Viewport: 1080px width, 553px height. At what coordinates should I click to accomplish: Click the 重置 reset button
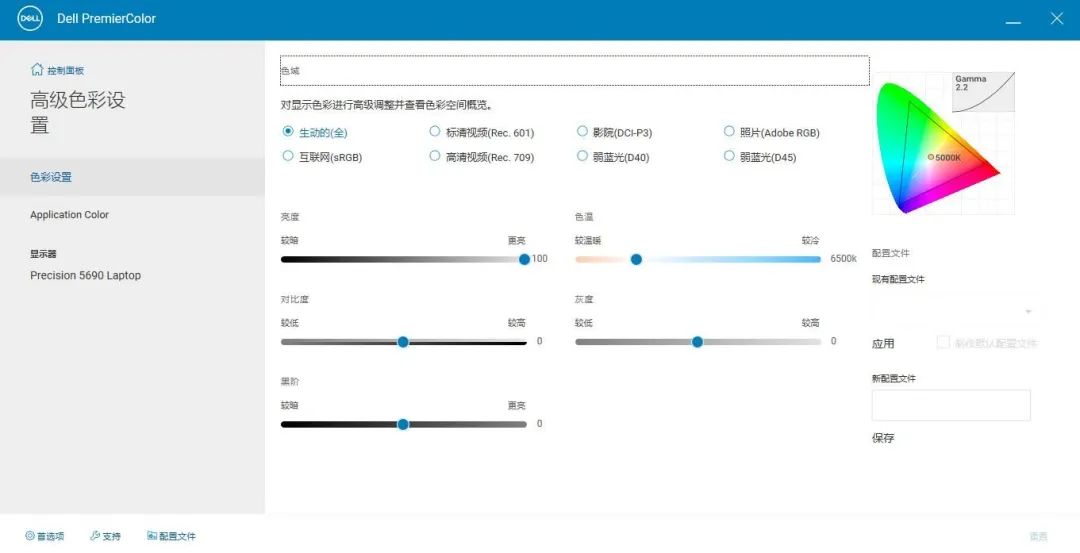pyautogui.click(x=1038, y=536)
